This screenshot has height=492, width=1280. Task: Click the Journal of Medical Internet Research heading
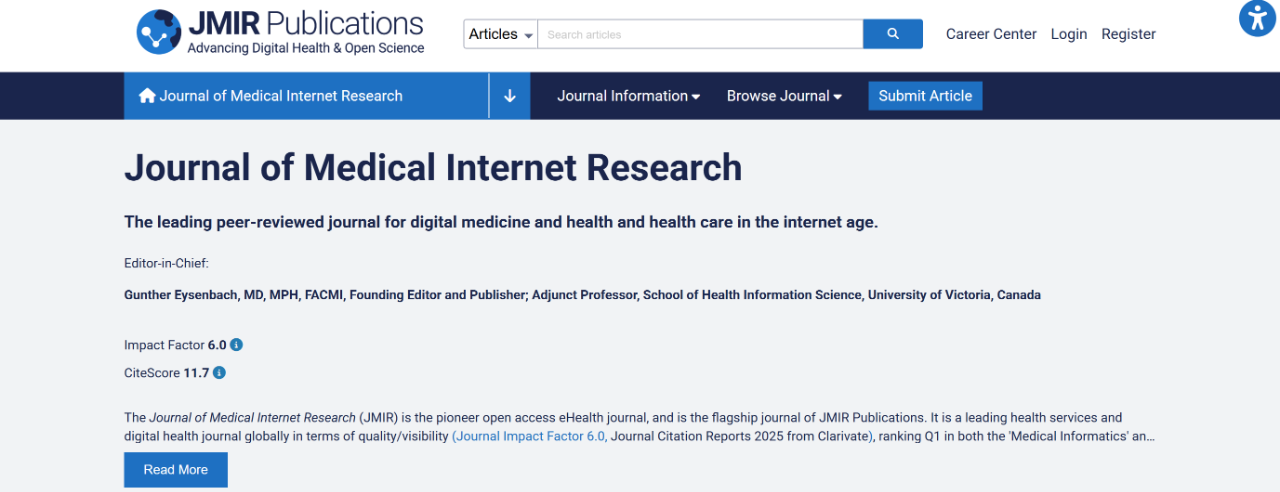click(433, 167)
